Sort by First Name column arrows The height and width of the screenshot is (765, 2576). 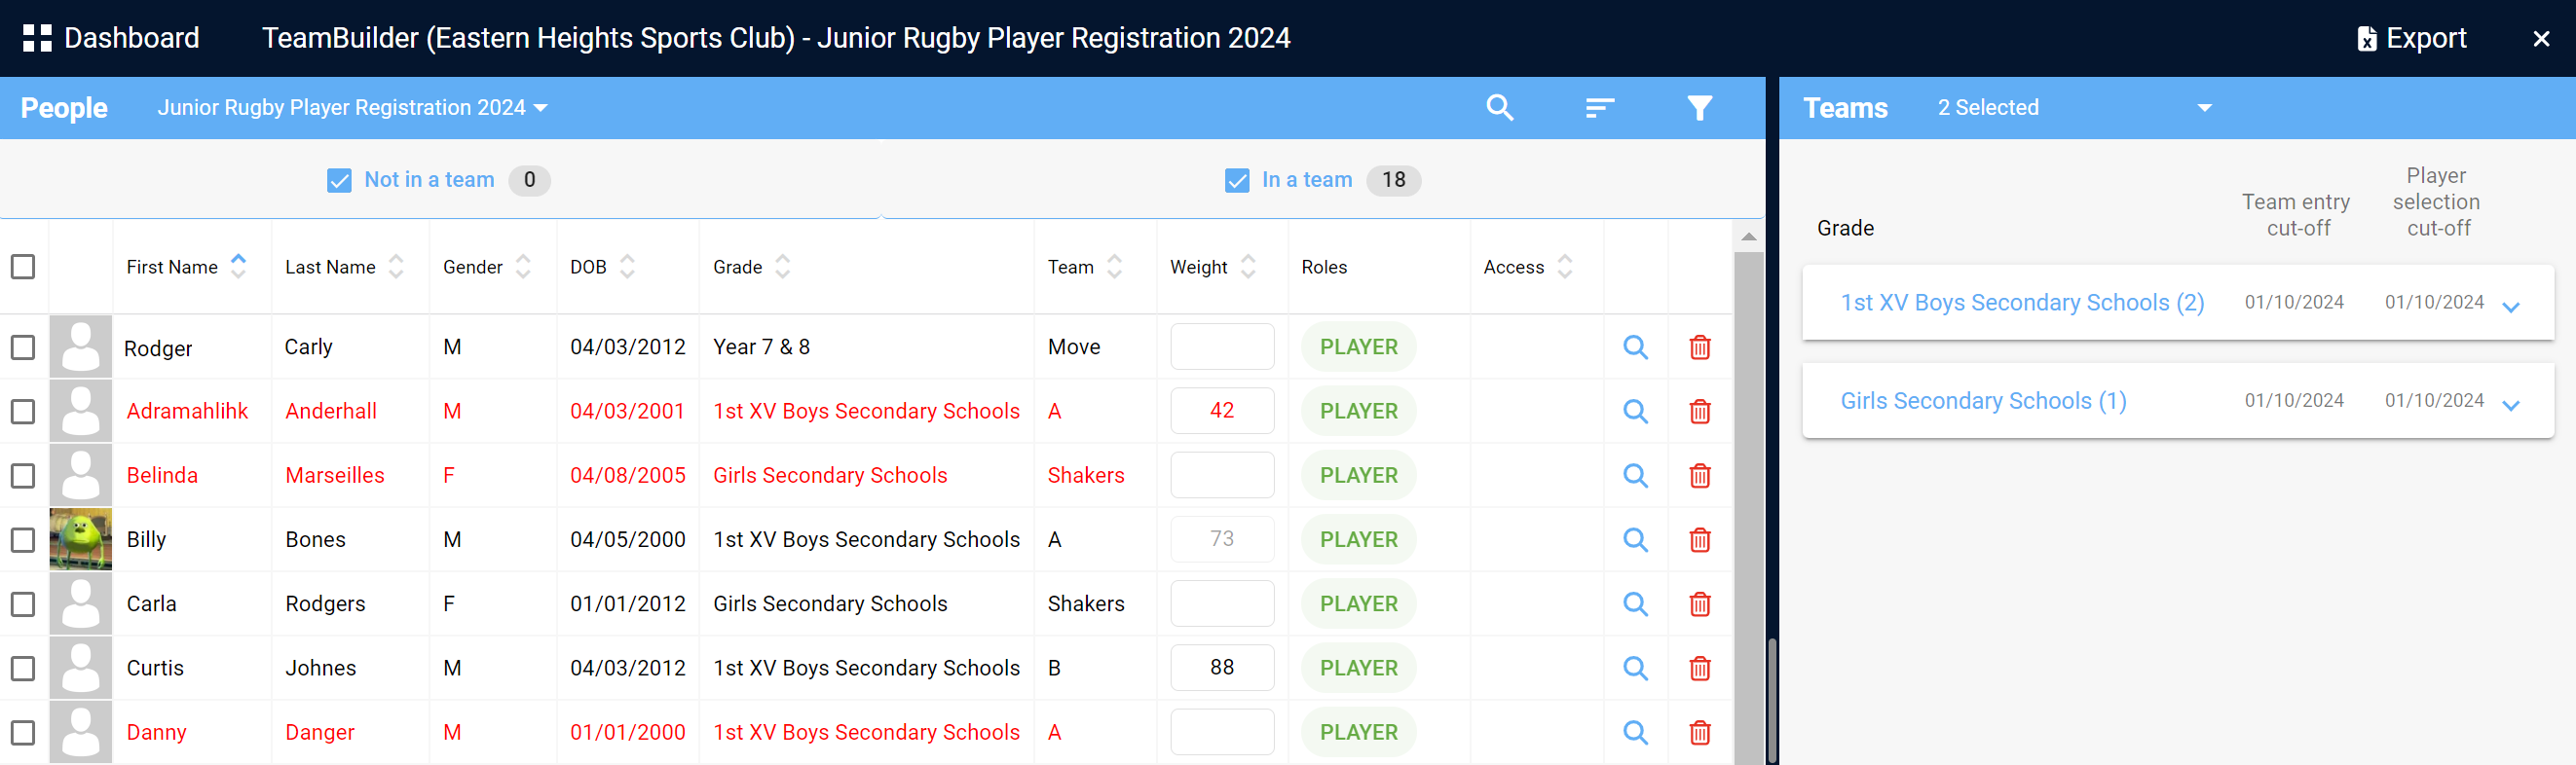238,266
